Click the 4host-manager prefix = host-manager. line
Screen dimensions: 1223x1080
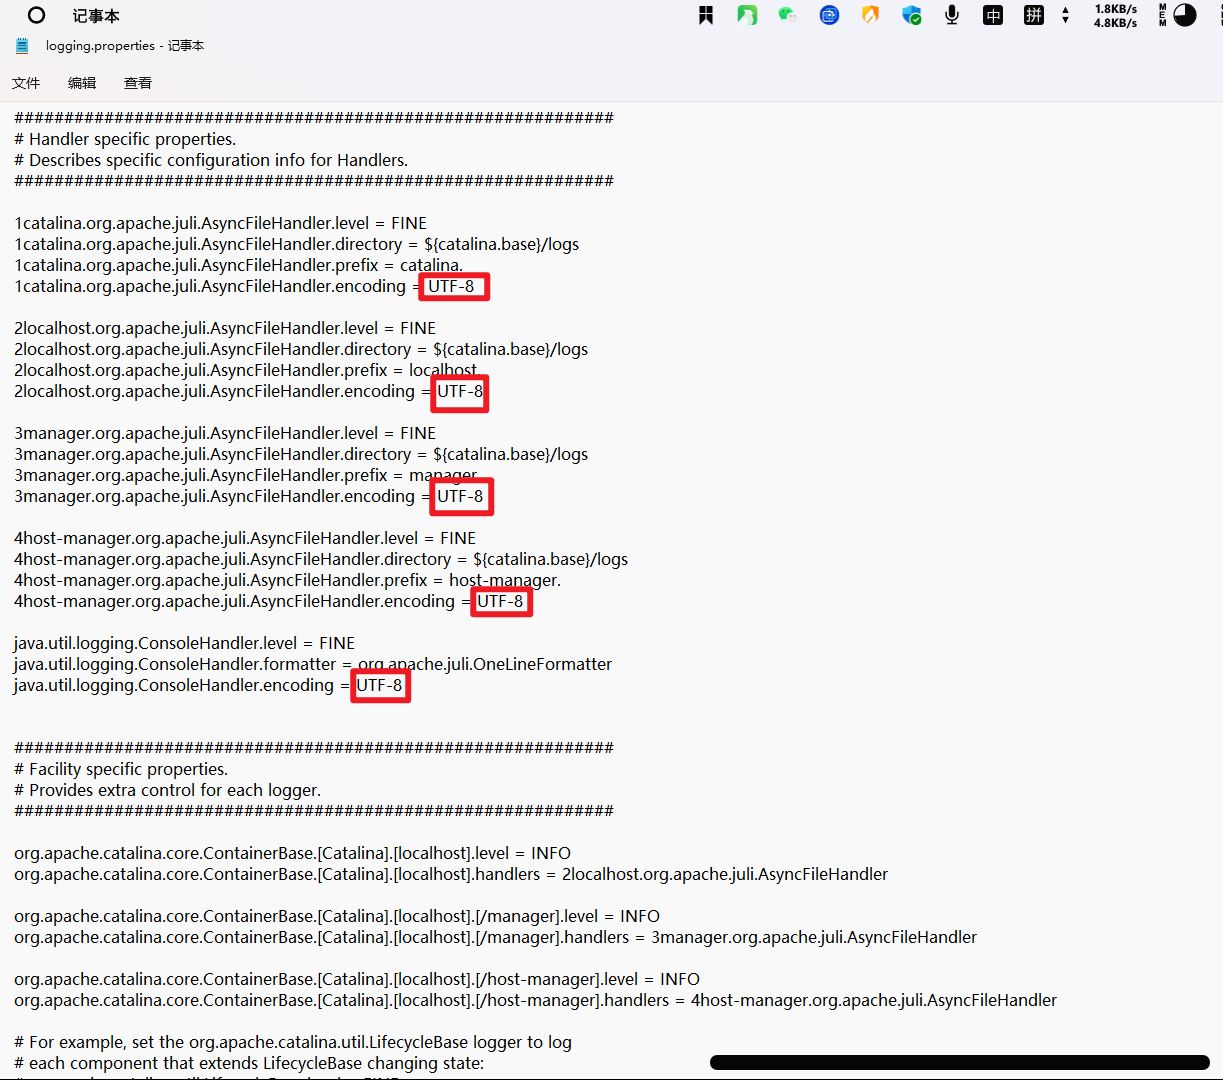tap(287, 580)
